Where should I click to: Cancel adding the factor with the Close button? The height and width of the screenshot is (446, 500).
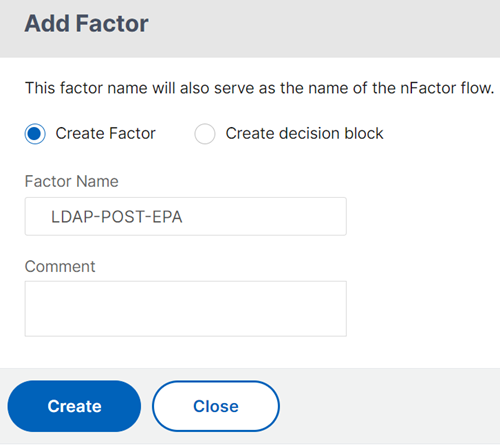216,406
